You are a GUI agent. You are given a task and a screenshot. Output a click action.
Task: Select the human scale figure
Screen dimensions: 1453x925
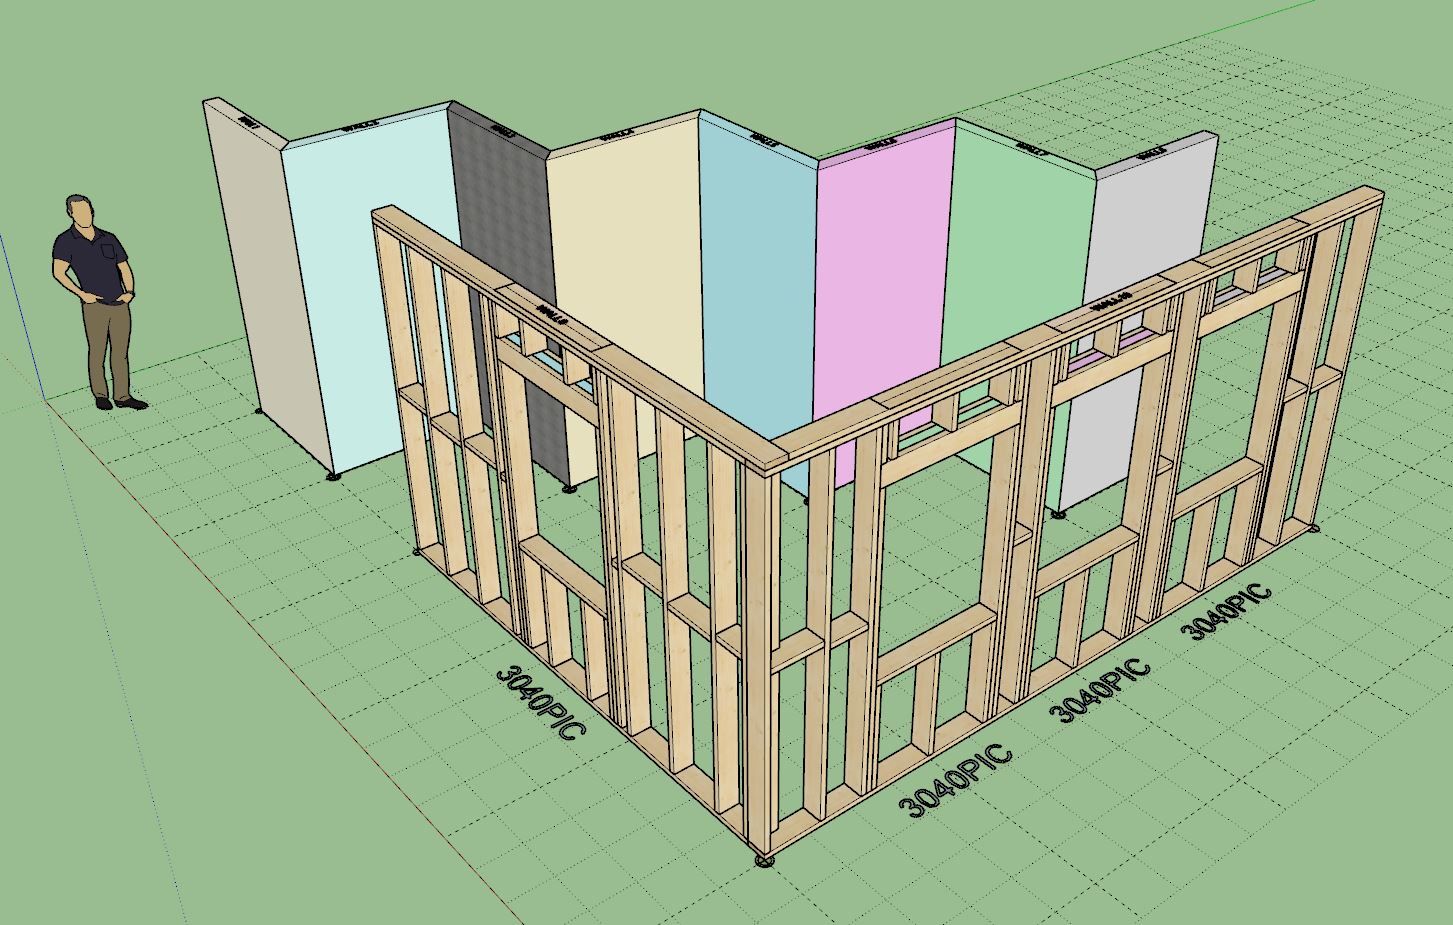tap(96, 300)
